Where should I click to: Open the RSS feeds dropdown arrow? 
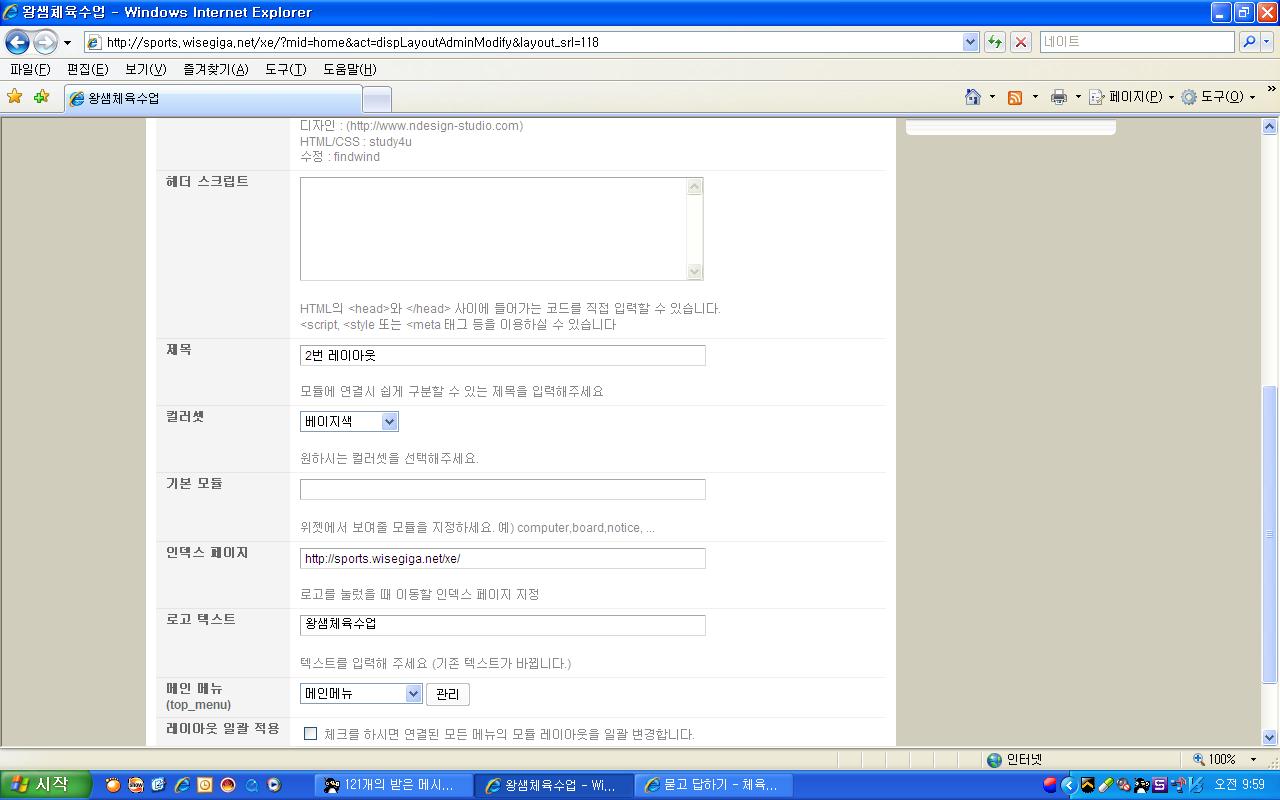coord(1035,97)
